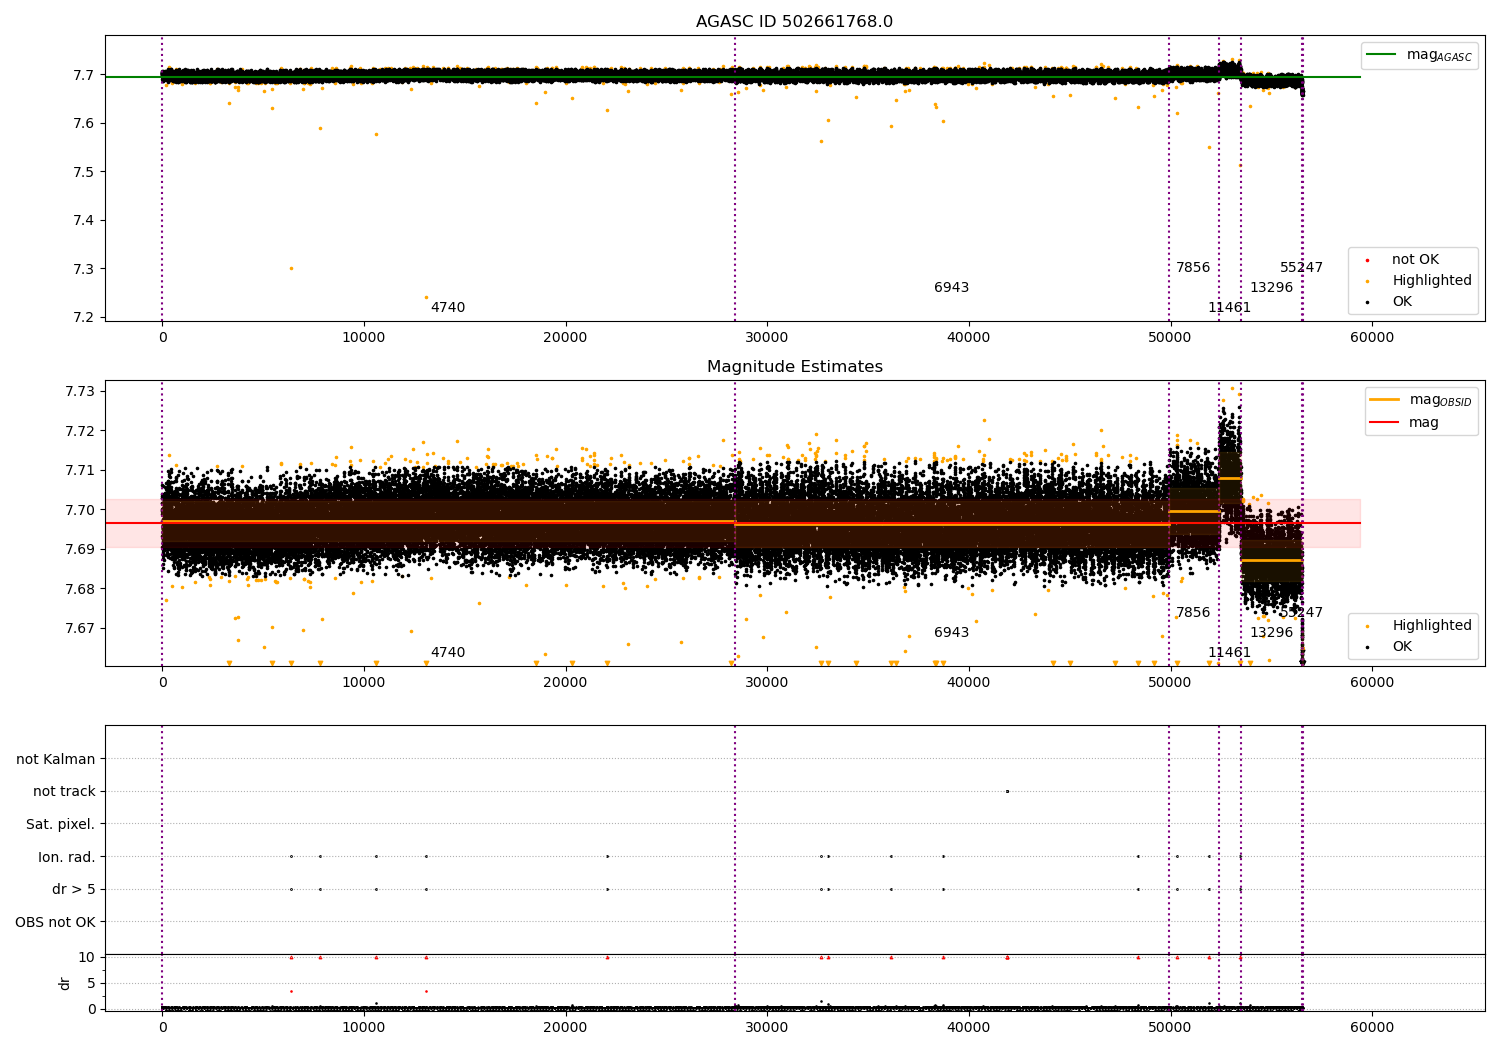Select the "not Kalman" row label

pyautogui.click(x=56, y=759)
